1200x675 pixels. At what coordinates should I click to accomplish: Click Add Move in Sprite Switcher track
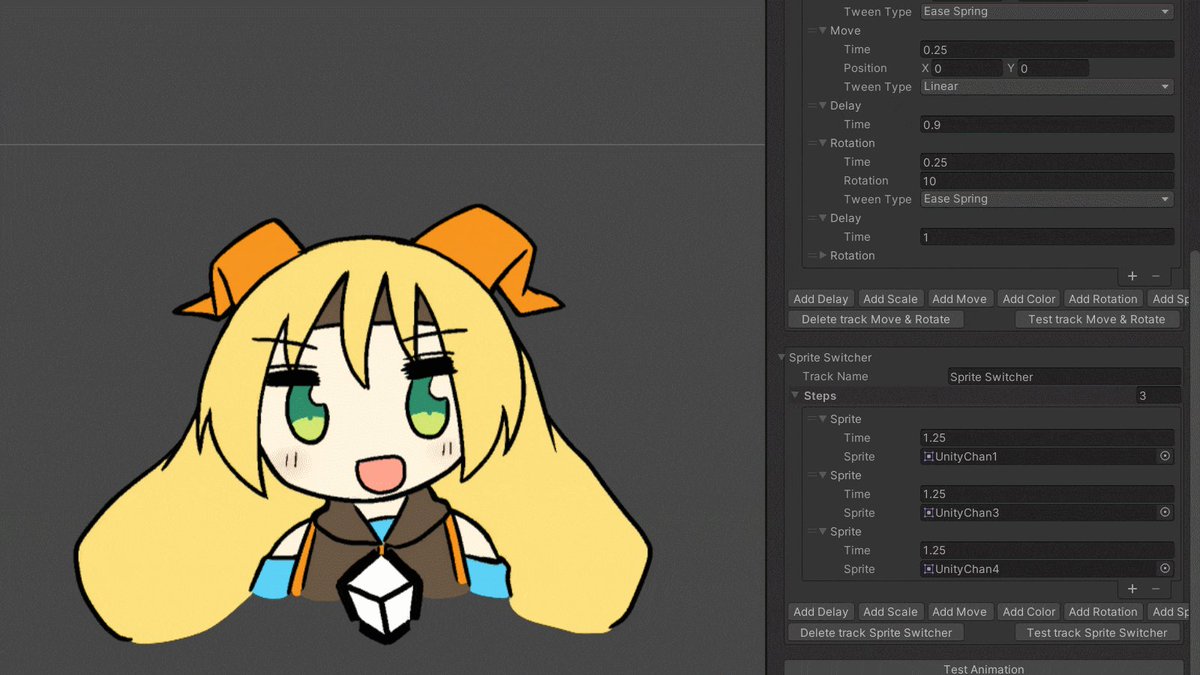coord(959,612)
